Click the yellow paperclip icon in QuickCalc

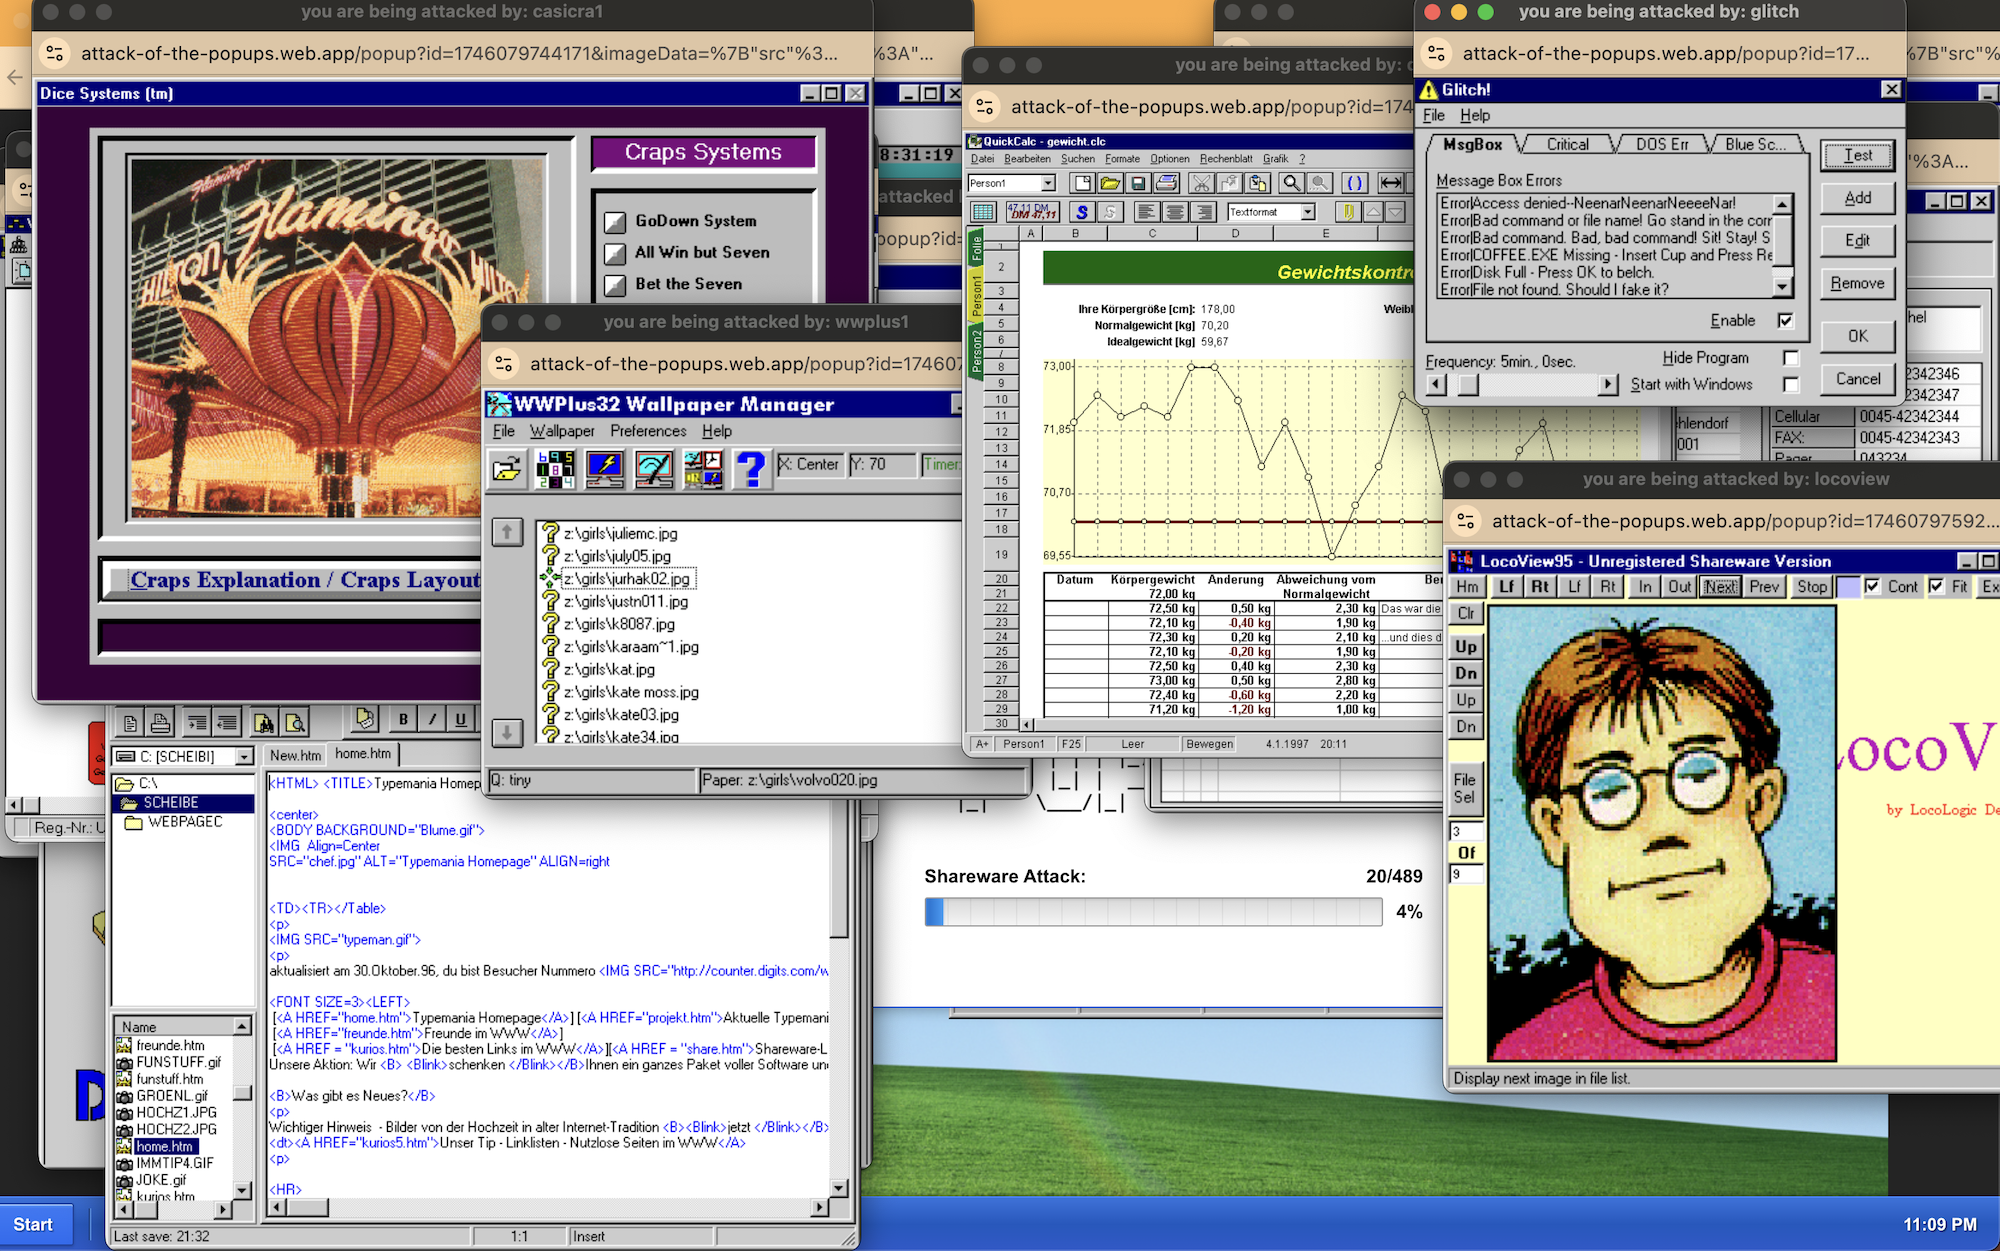(x=1348, y=212)
